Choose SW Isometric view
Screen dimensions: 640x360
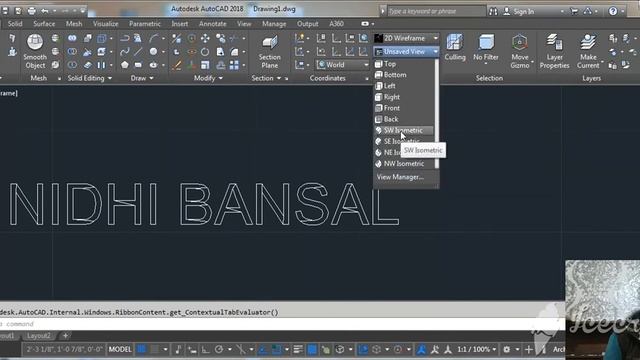403,130
